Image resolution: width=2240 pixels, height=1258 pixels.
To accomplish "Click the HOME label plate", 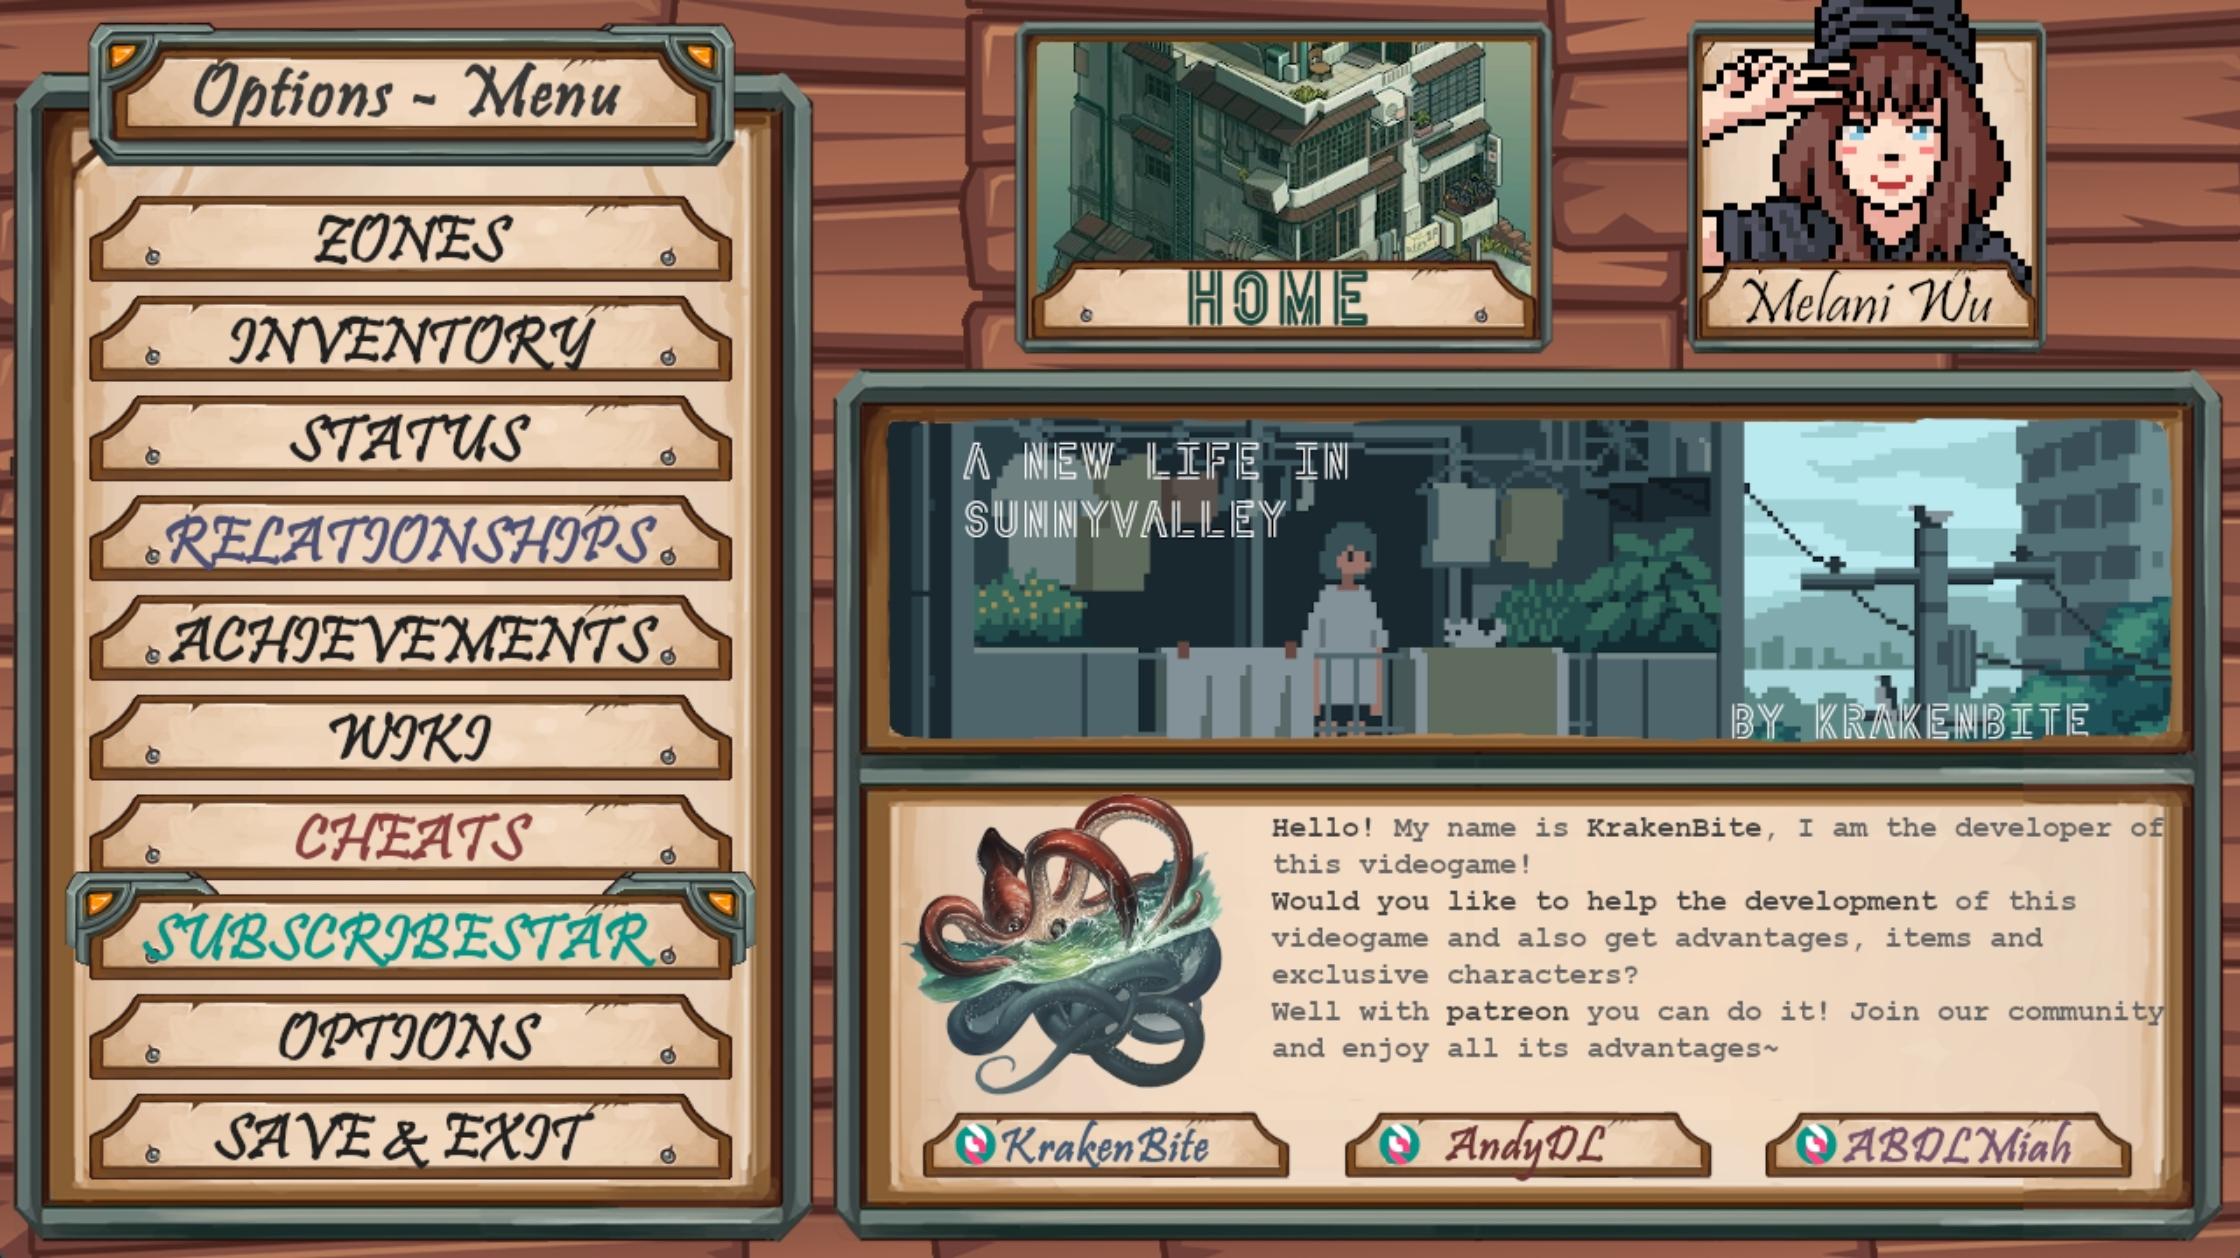I will pyautogui.click(x=1284, y=298).
